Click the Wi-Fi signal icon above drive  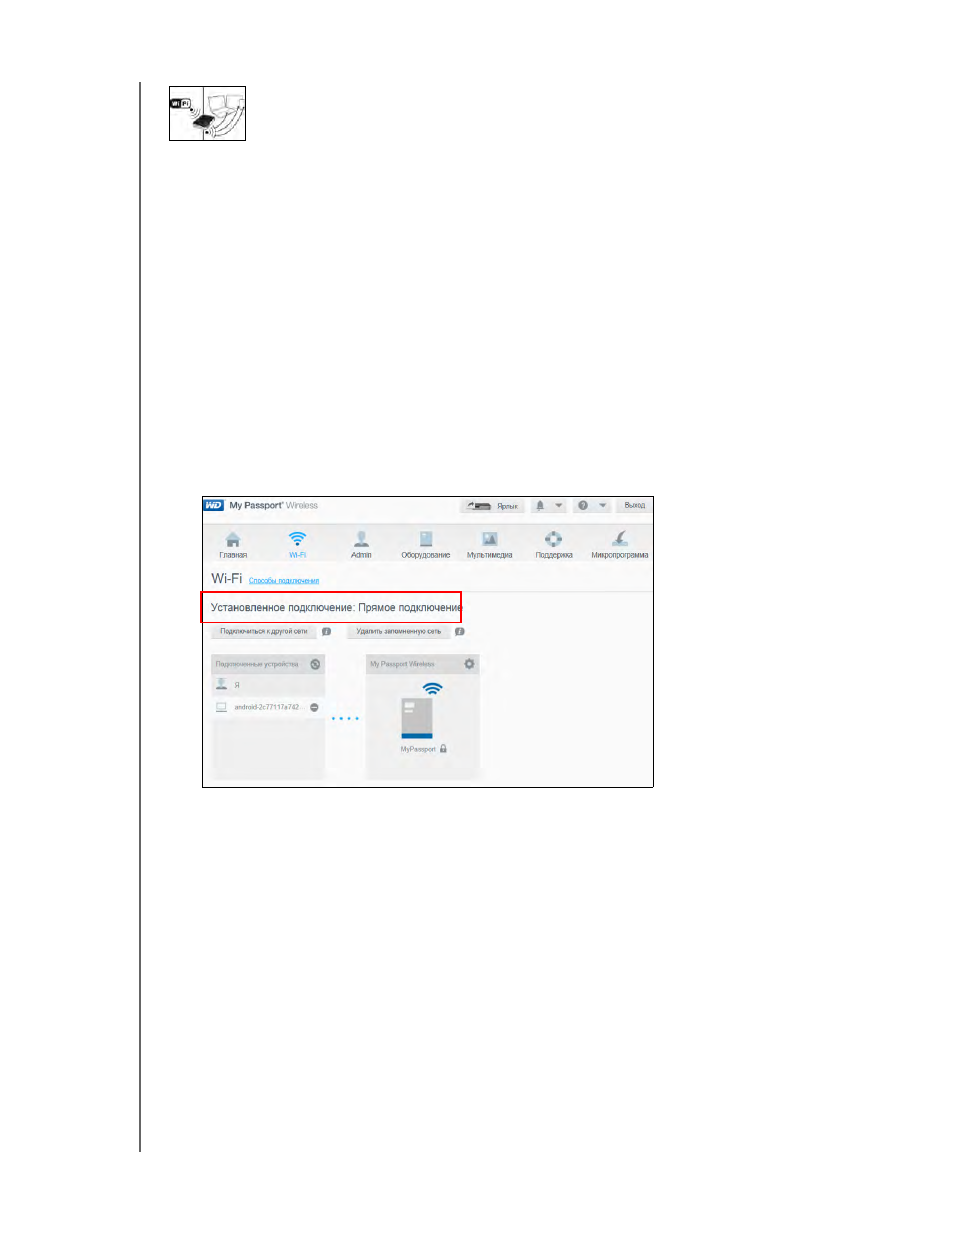click(x=432, y=689)
